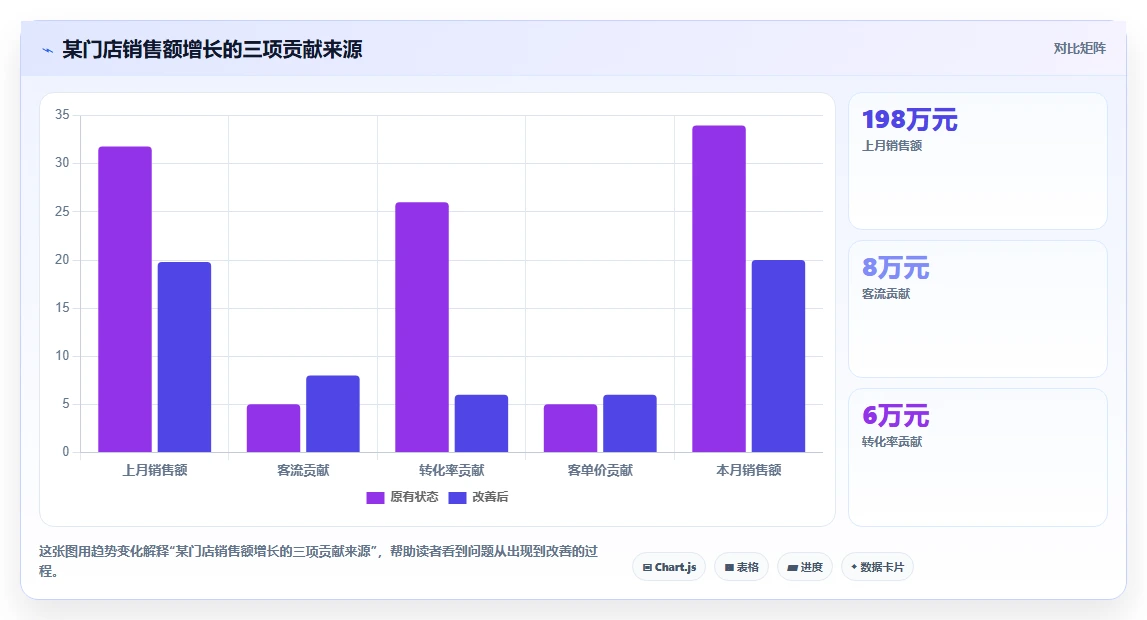The width and height of the screenshot is (1147, 620).
Task: Click the blue 客单价贡献 bar
Action: point(630,423)
